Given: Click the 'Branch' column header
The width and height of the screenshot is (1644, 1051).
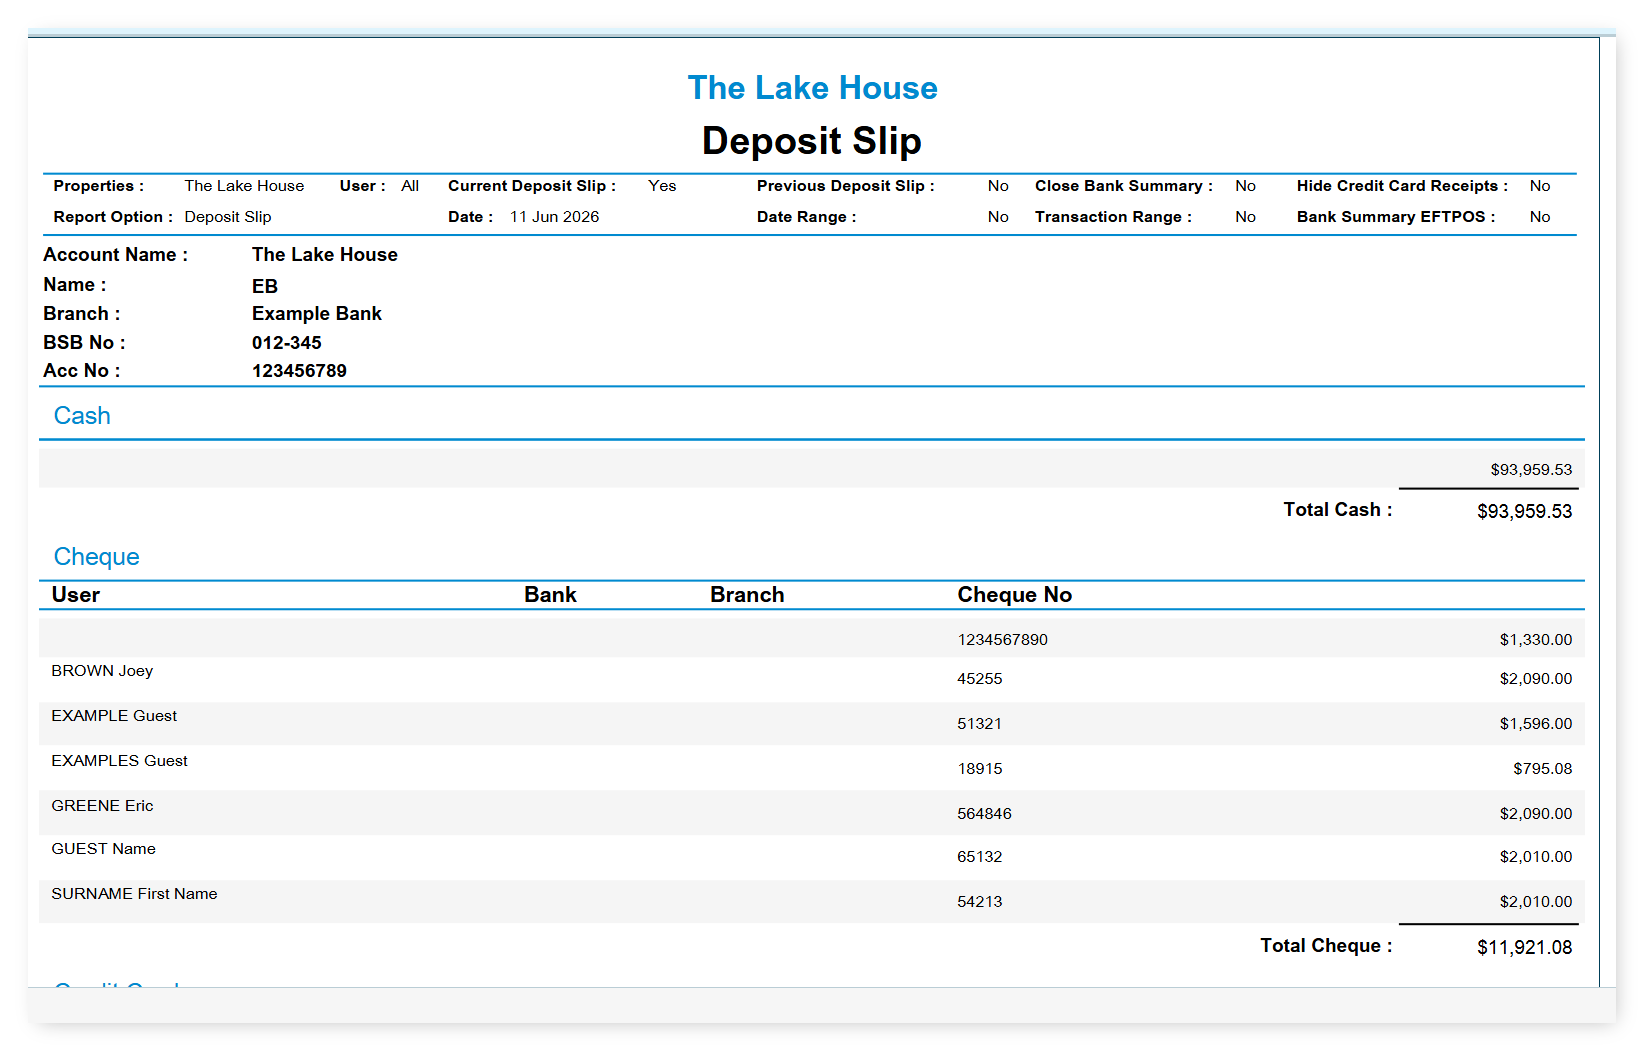Looking at the screenshot, I should pyautogui.click(x=747, y=595).
